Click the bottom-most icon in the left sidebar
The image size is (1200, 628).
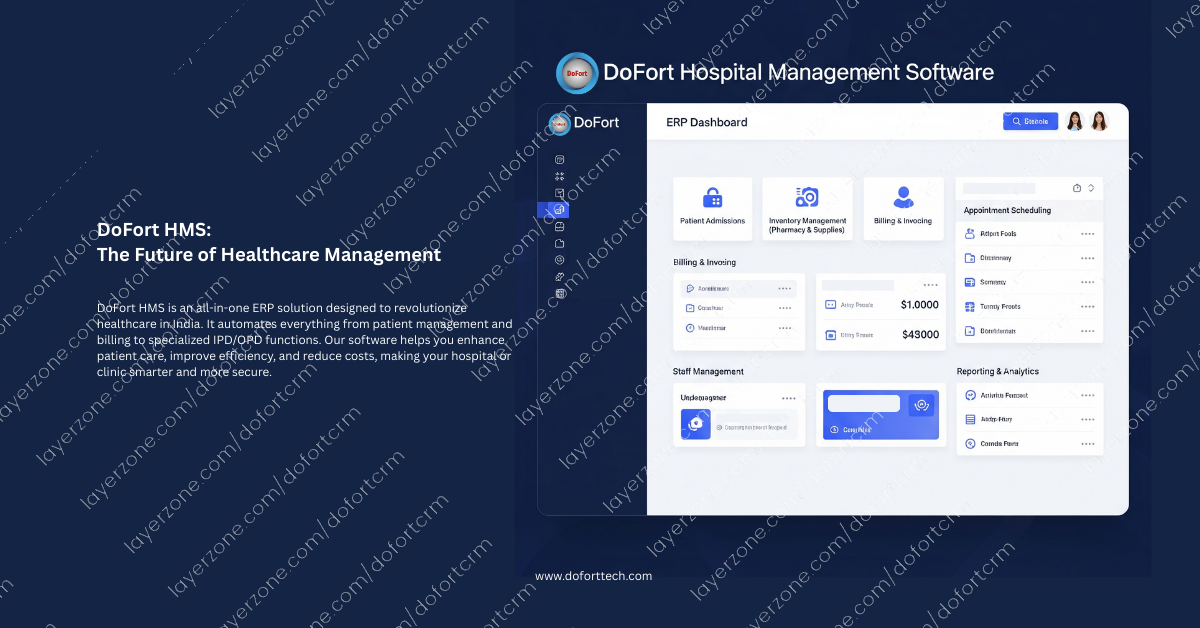point(559,293)
